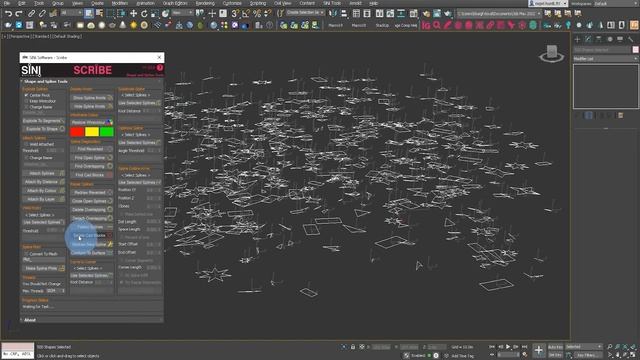Click the Max Threads value field
Screen dimensions: 640x360
(54, 291)
